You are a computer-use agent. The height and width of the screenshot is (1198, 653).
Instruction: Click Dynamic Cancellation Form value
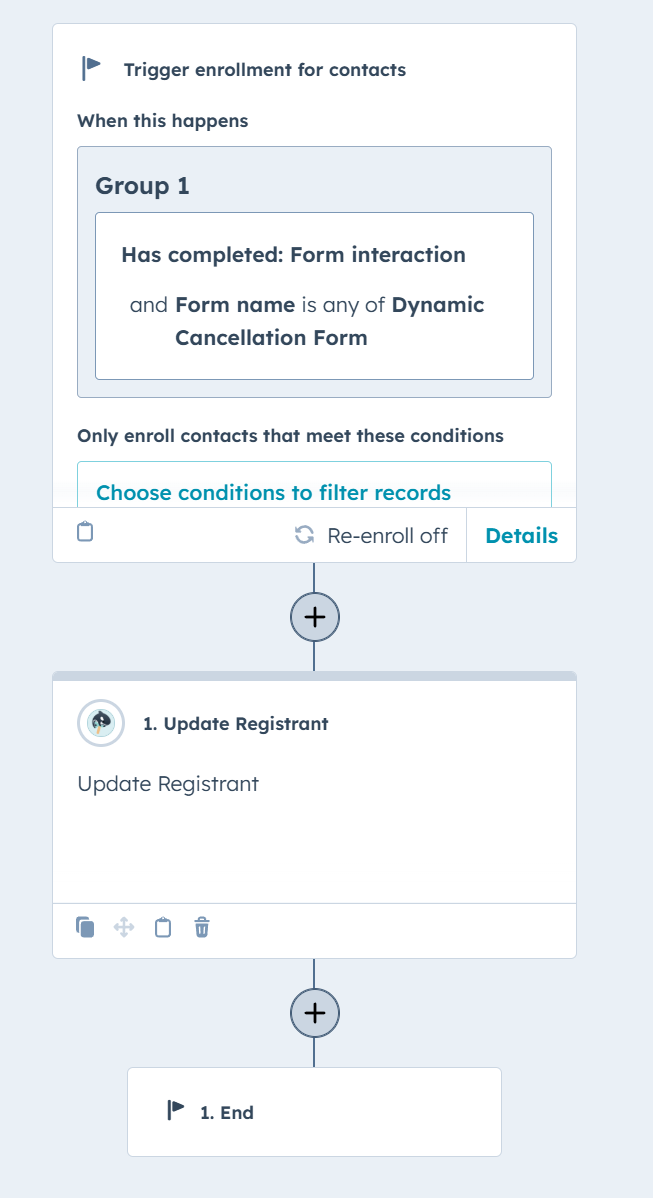[x=330, y=321]
